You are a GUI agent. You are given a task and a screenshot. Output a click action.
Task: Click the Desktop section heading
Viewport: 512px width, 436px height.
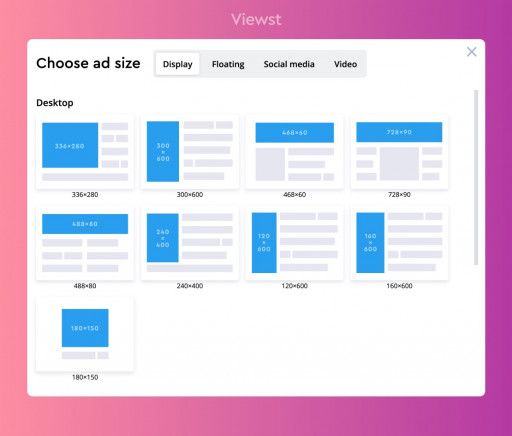55,103
